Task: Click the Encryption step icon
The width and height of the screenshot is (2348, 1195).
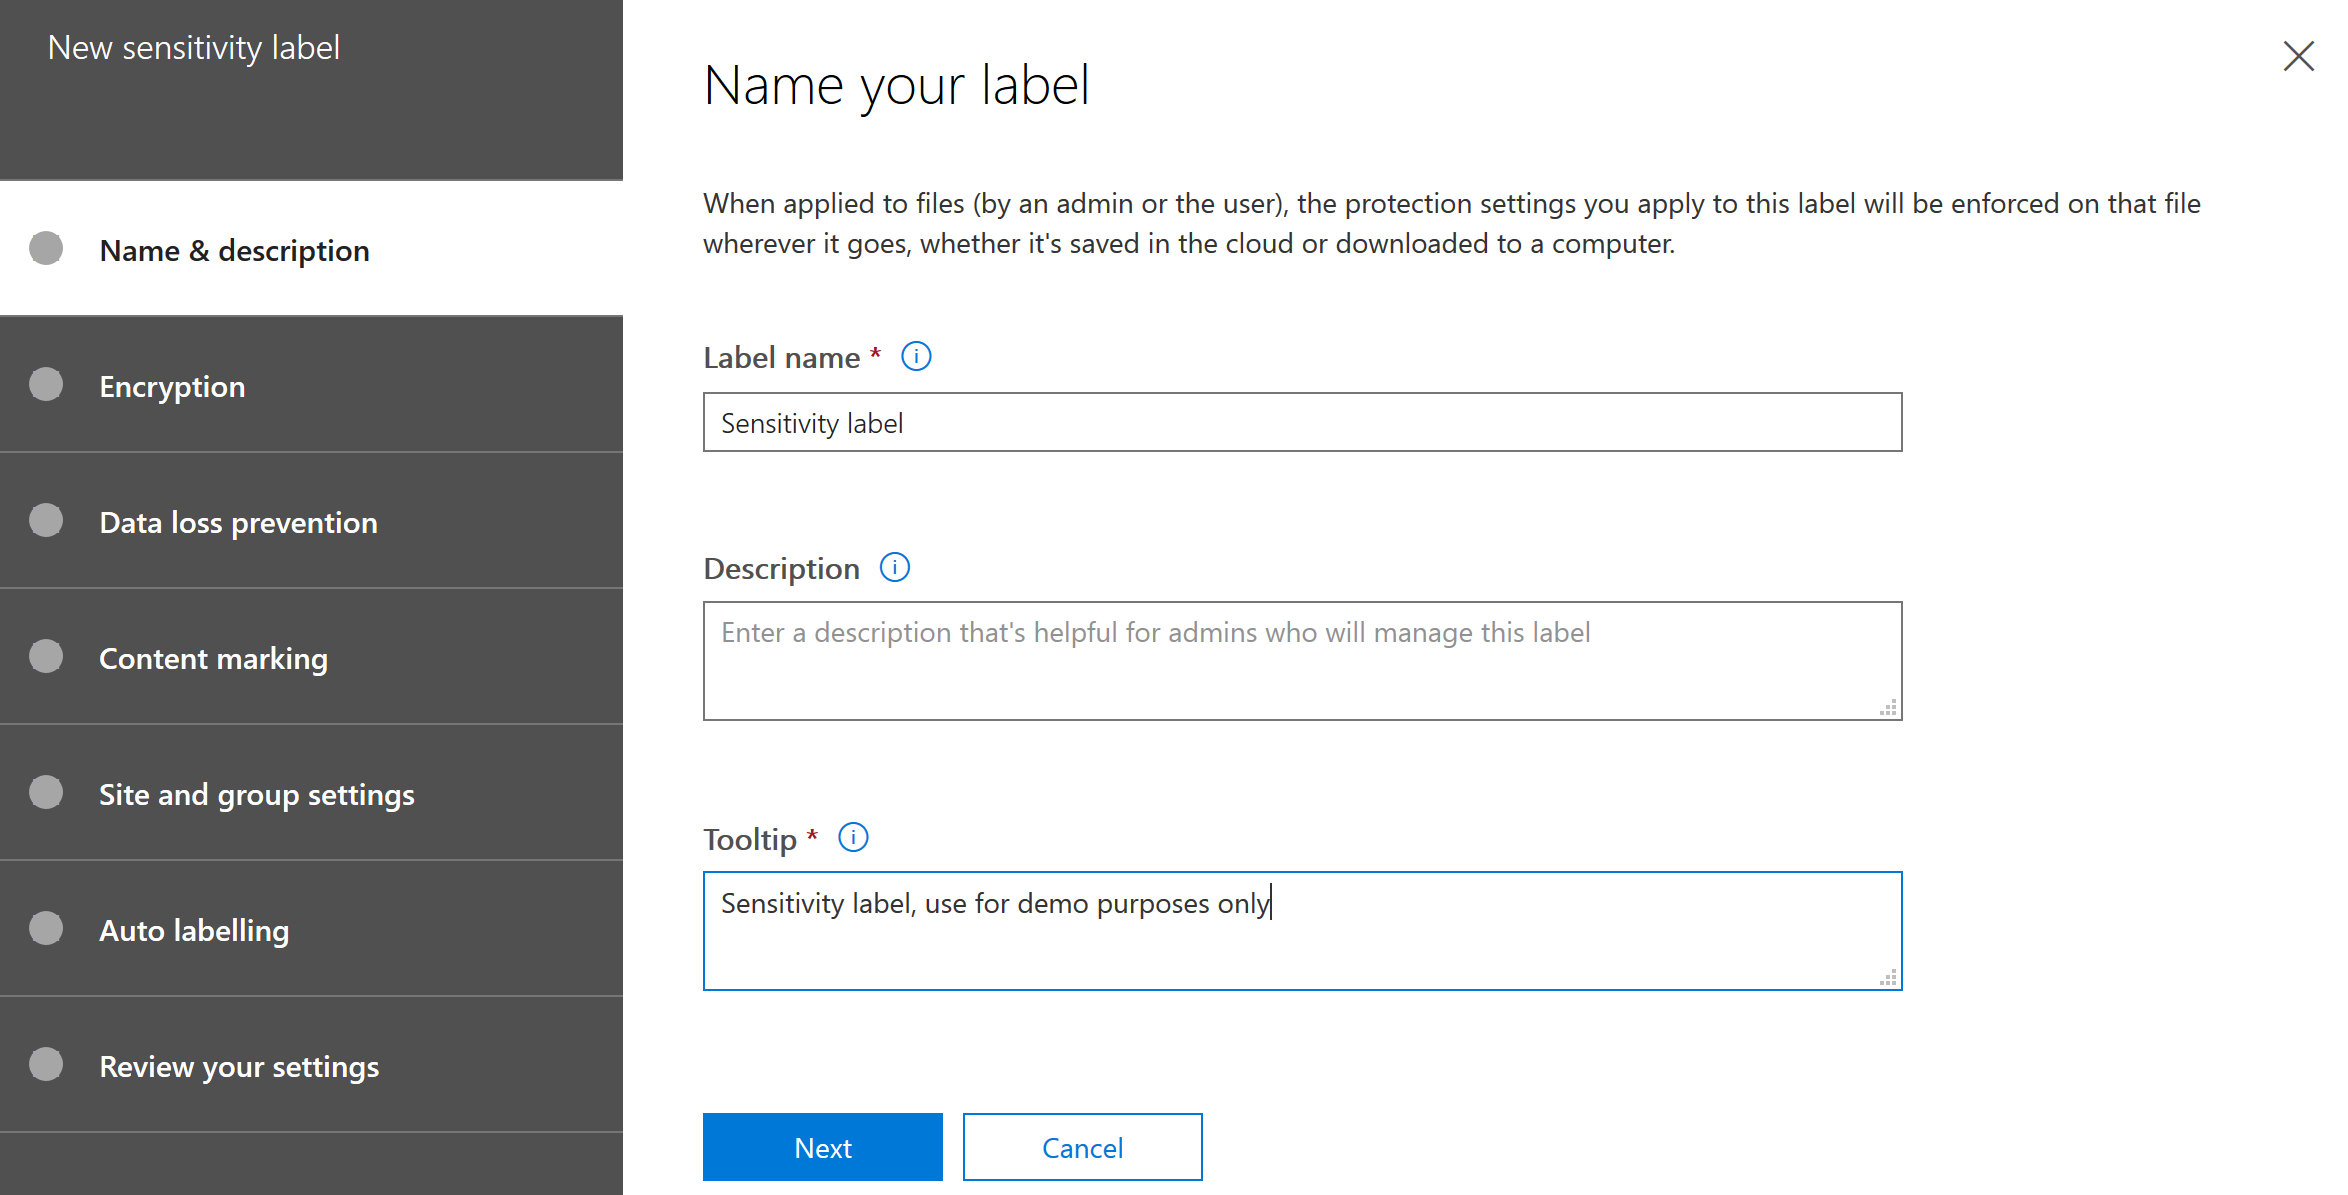Action: point(47,384)
